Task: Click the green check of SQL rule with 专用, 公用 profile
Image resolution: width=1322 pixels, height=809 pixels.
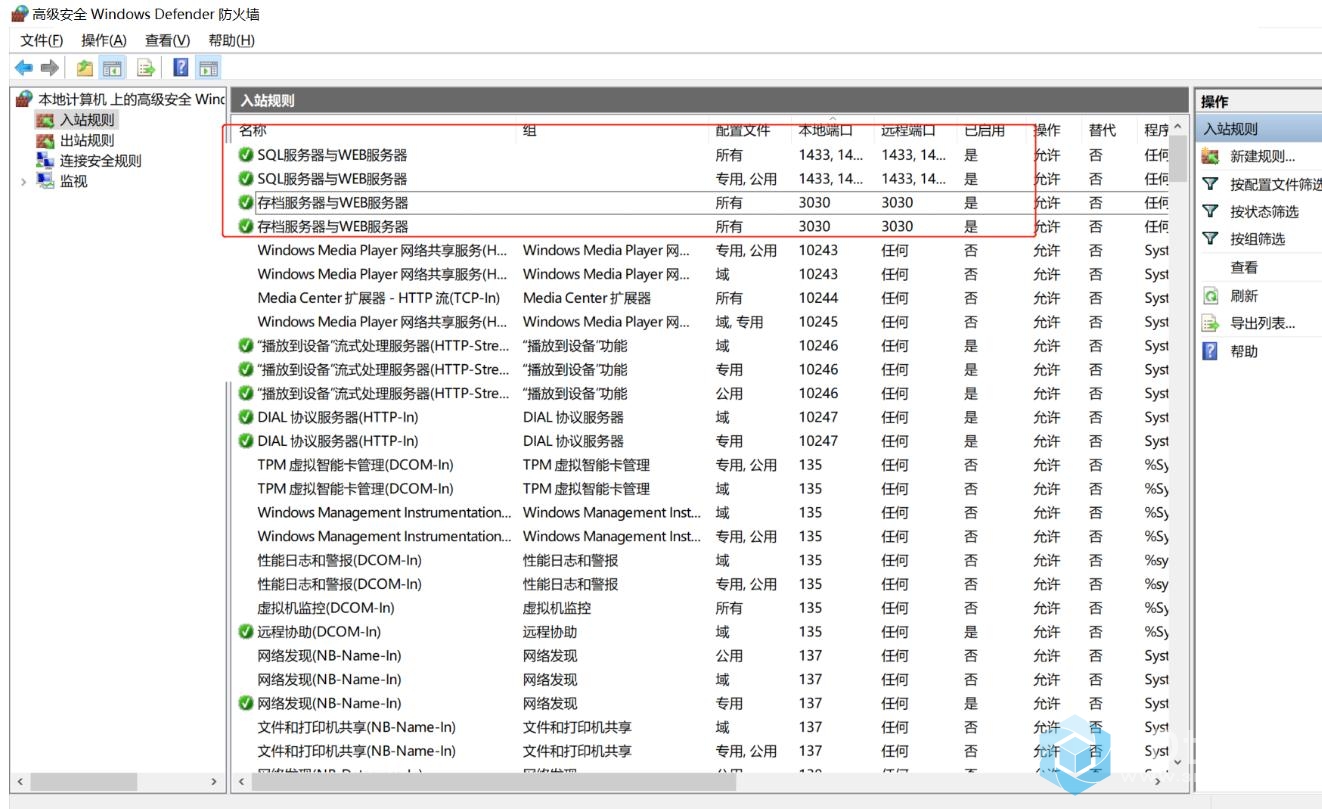Action: [246, 179]
